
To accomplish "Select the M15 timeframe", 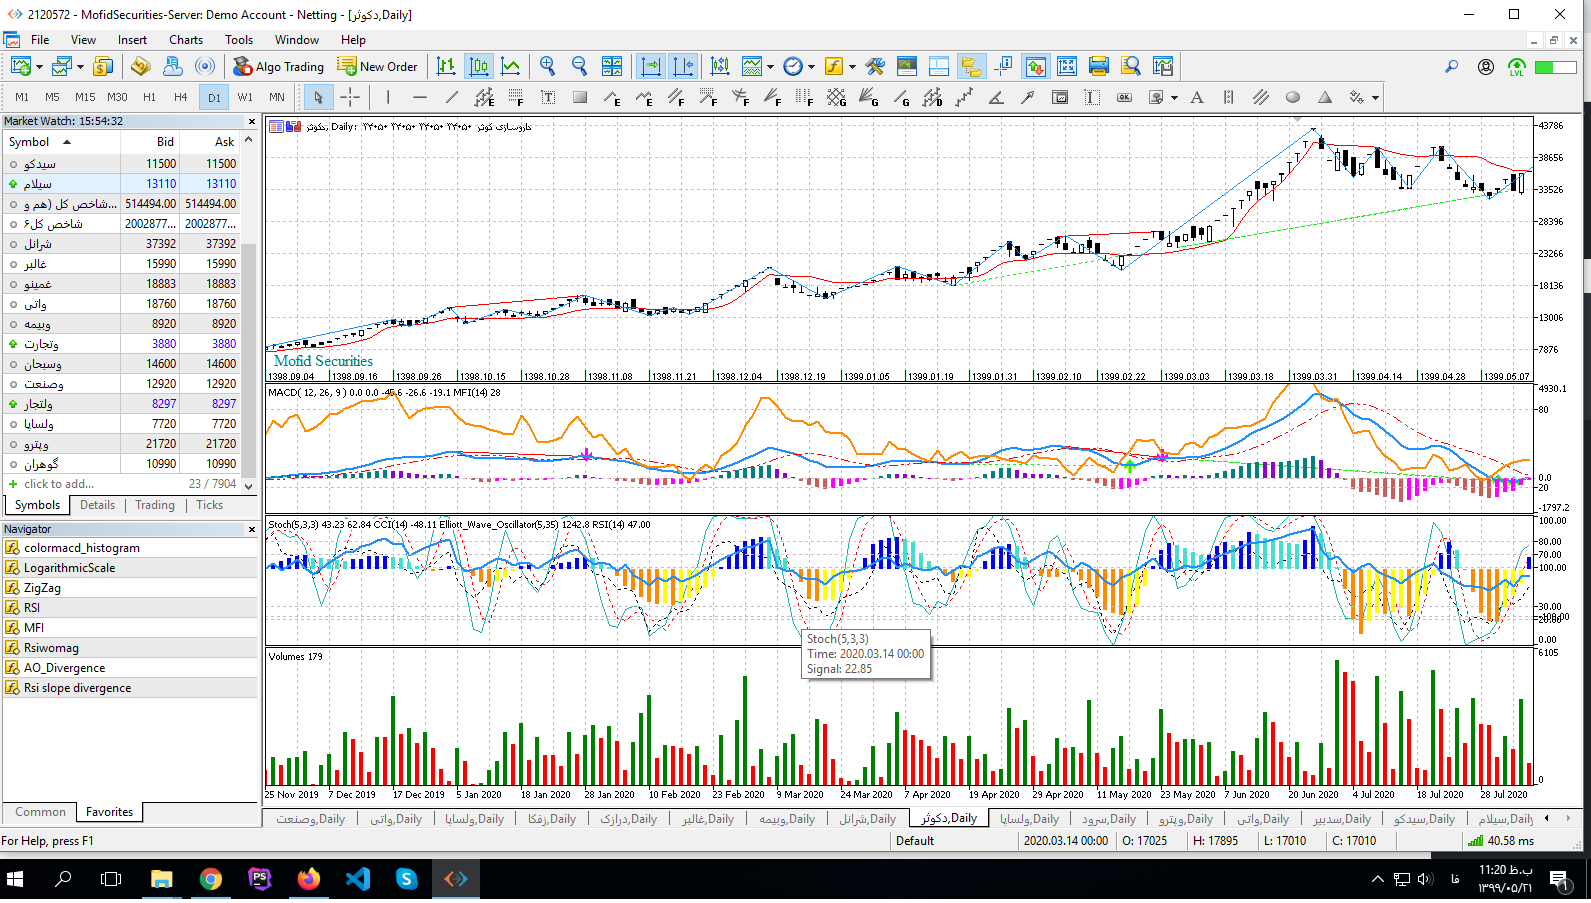I will (x=85, y=97).
